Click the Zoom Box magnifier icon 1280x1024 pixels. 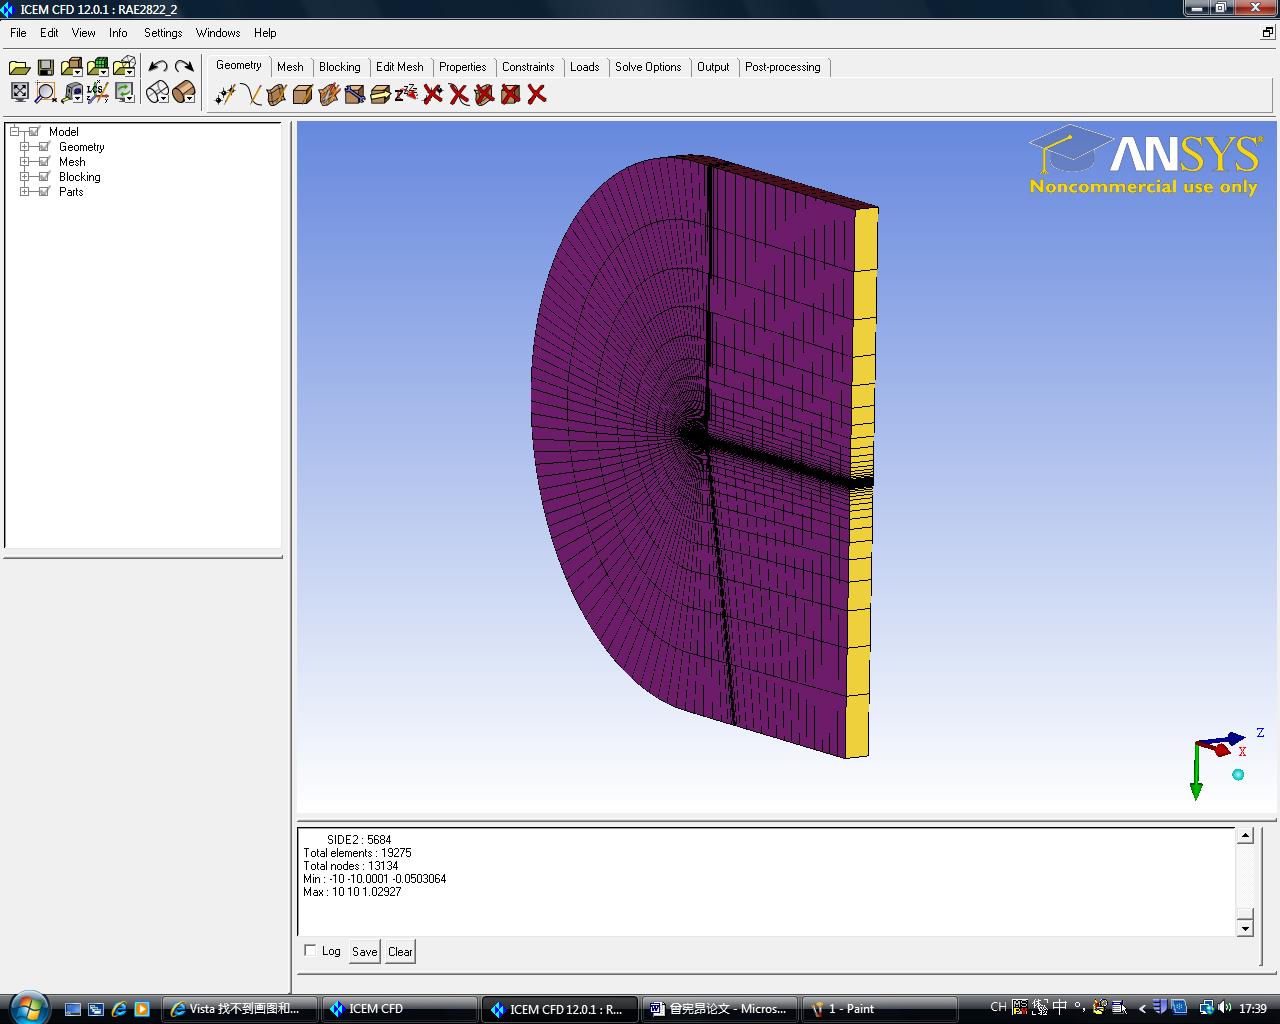[x=45, y=93]
